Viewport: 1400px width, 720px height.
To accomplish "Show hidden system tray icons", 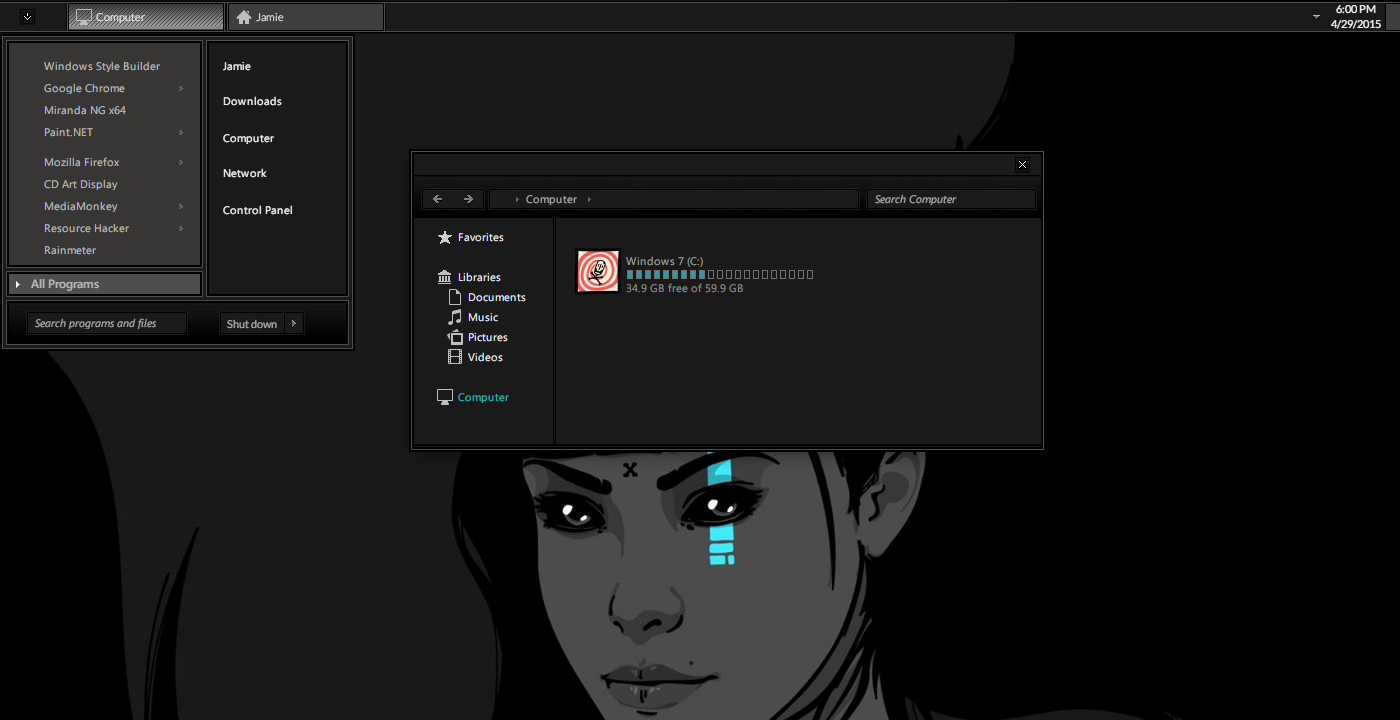I will (x=1316, y=17).
